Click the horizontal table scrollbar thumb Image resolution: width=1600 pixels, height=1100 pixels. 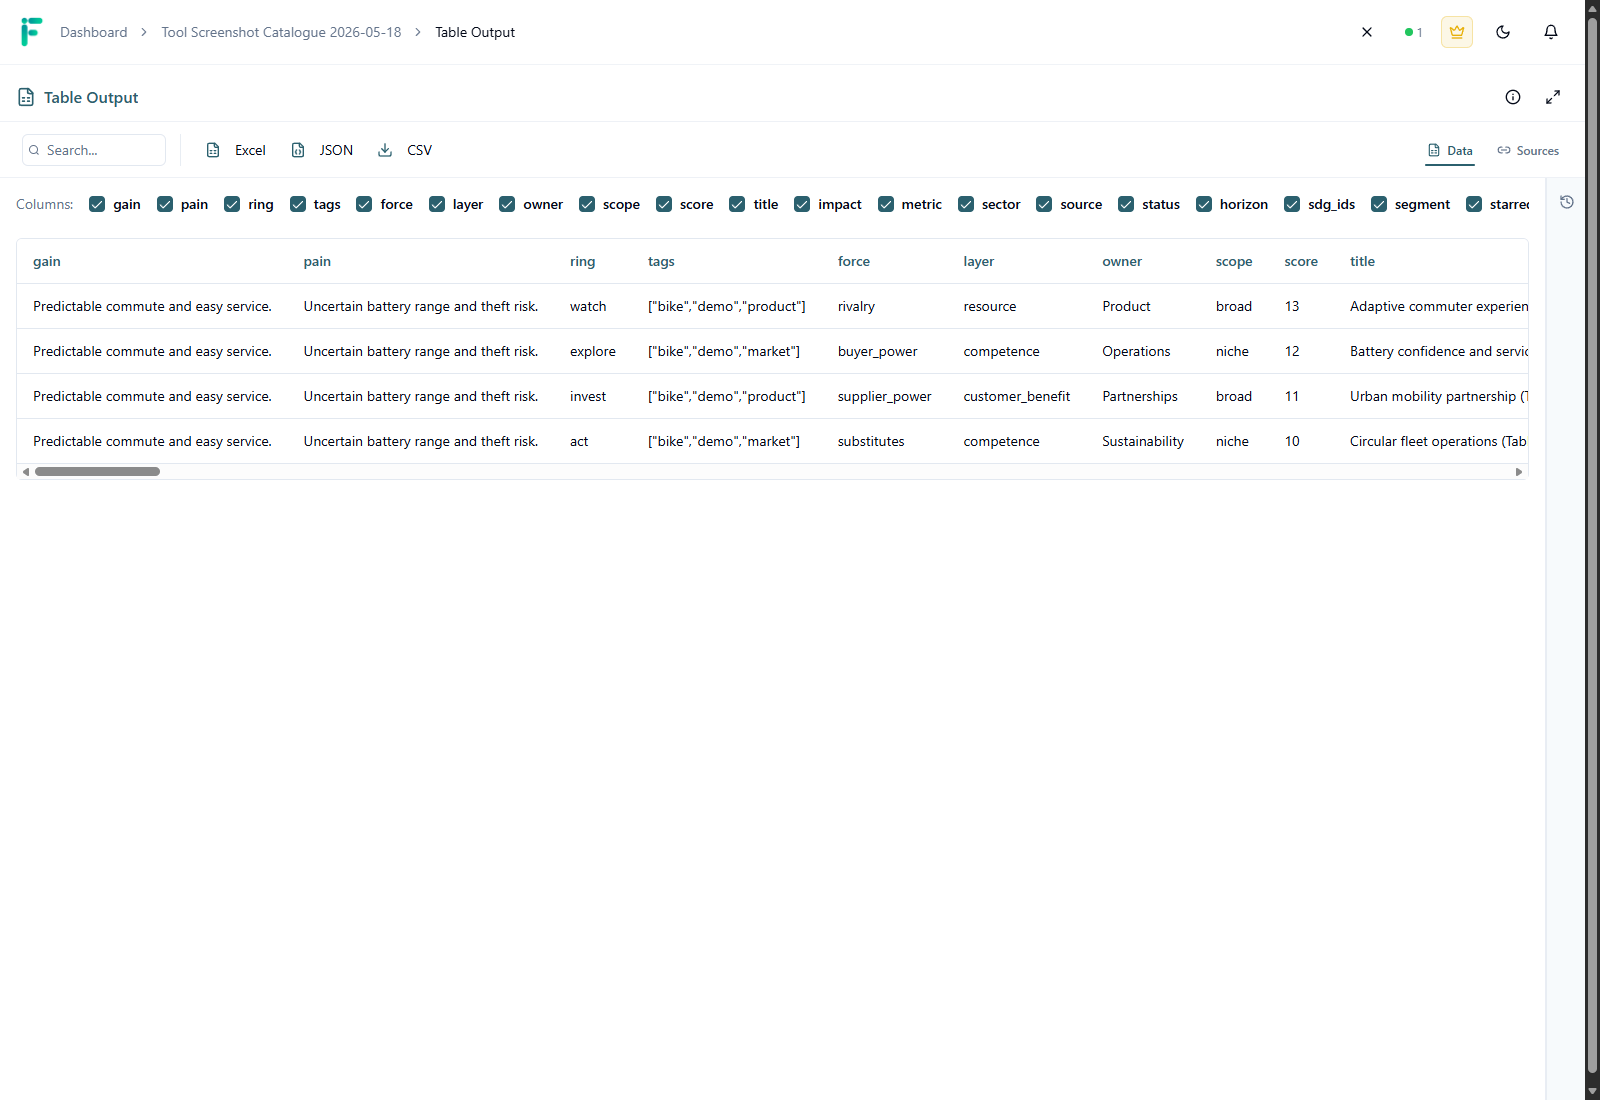point(97,471)
